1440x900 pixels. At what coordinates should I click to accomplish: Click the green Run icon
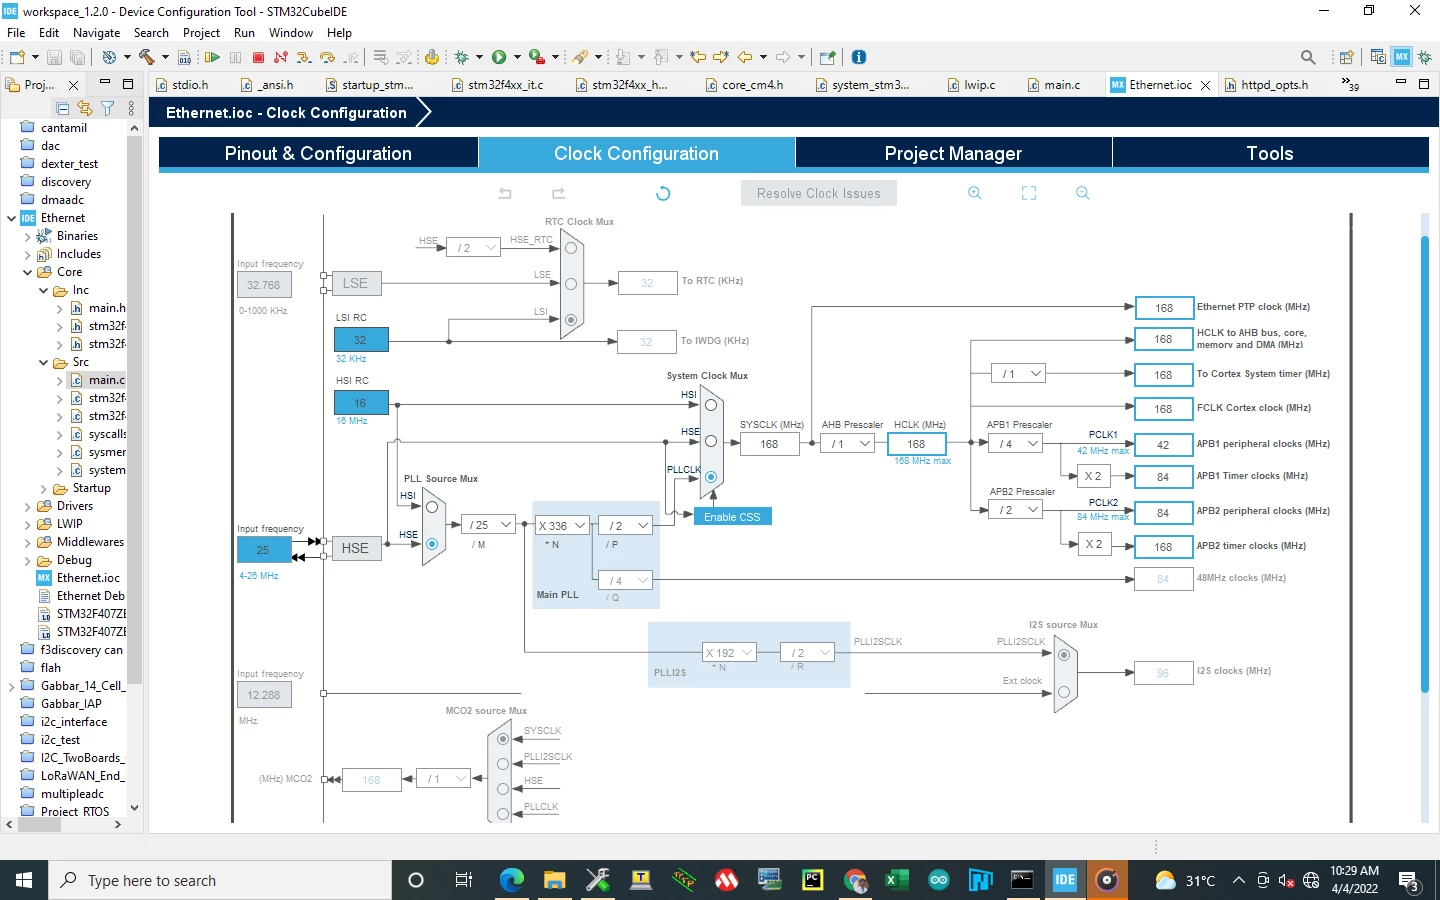(x=499, y=57)
